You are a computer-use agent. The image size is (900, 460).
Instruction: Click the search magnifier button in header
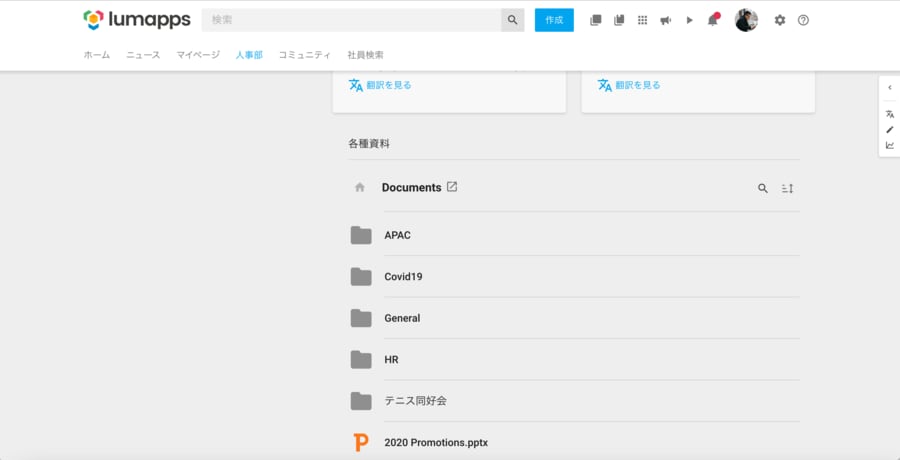point(512,20)
